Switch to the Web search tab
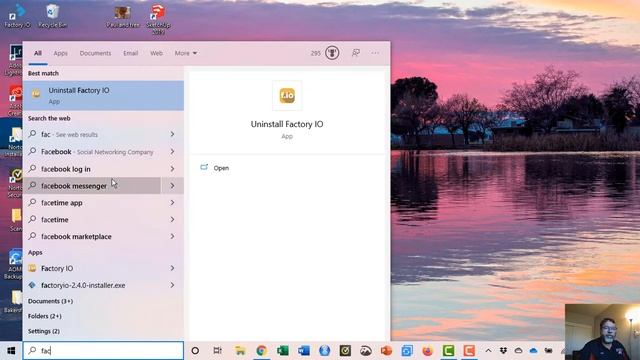The image size is (640, 360). click(x=156, y=53)
